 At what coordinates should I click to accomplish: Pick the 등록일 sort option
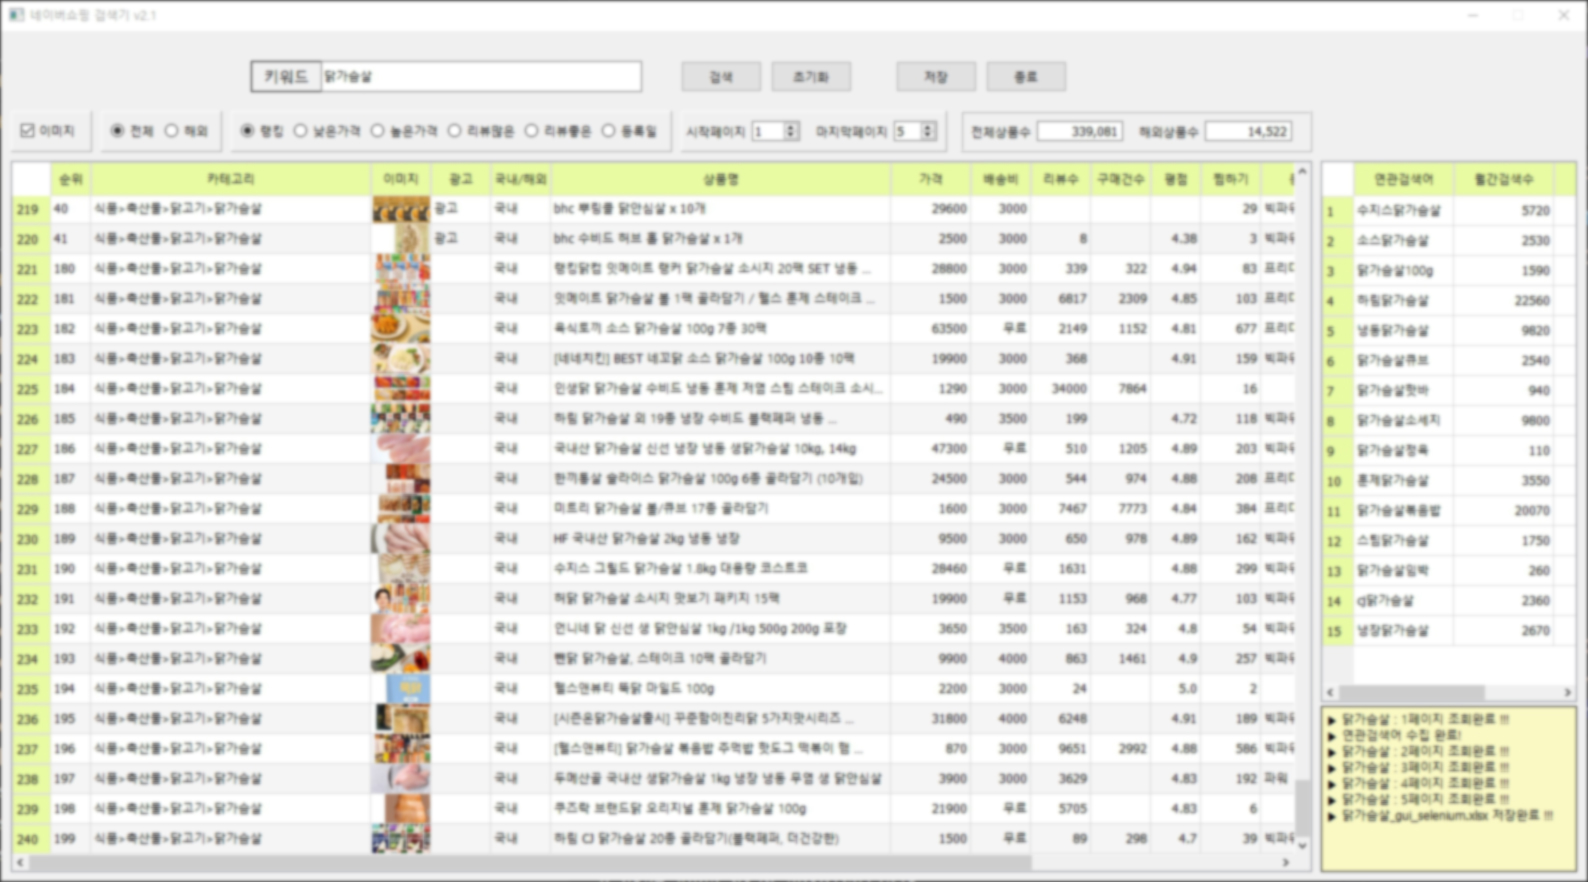pos(609,131)
